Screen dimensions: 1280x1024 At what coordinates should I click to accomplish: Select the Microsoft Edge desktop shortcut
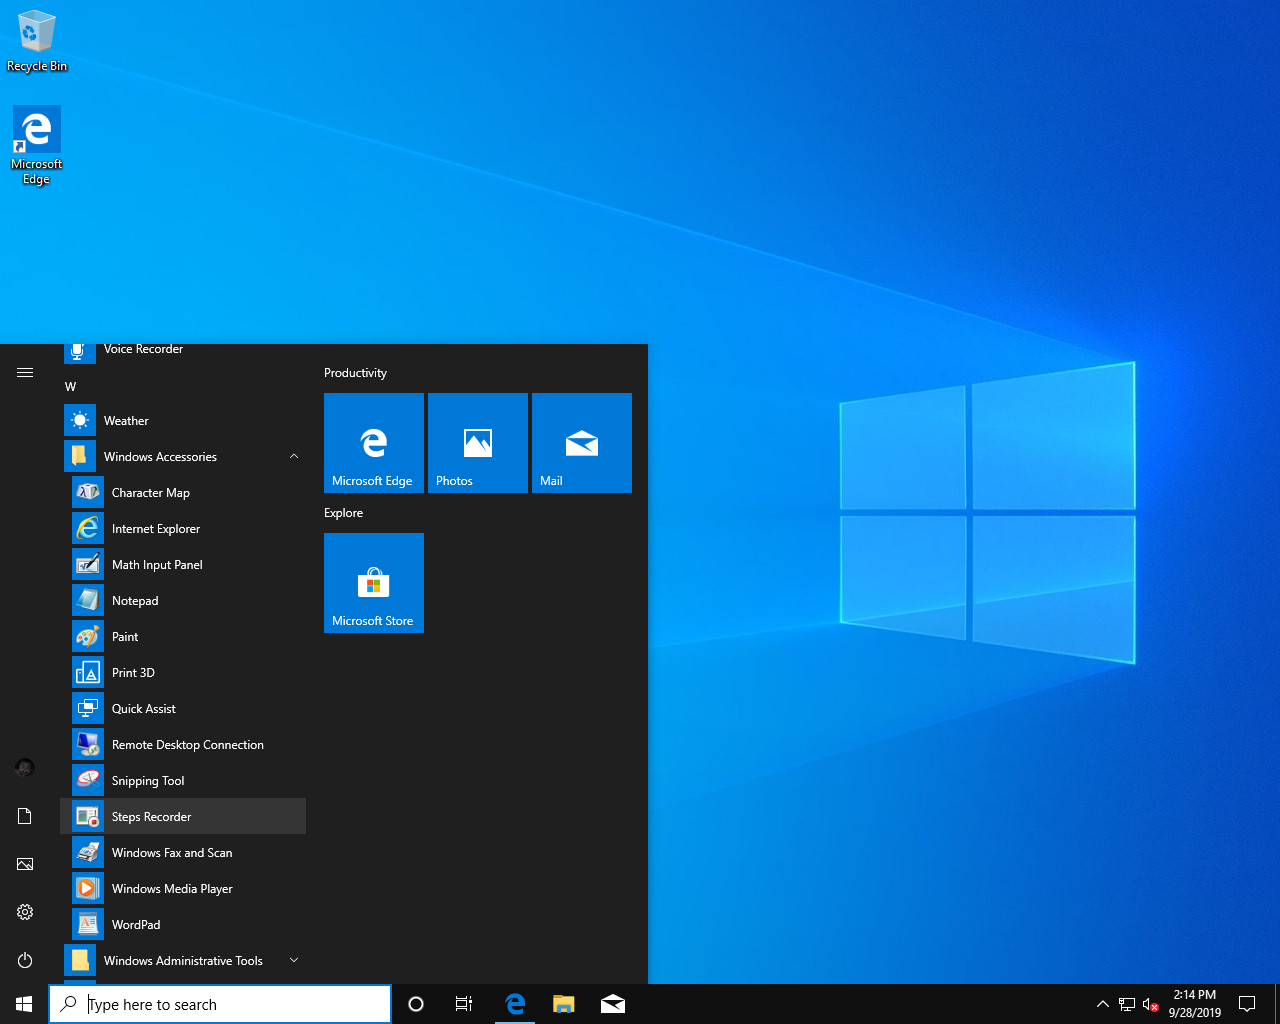point(37,146)
